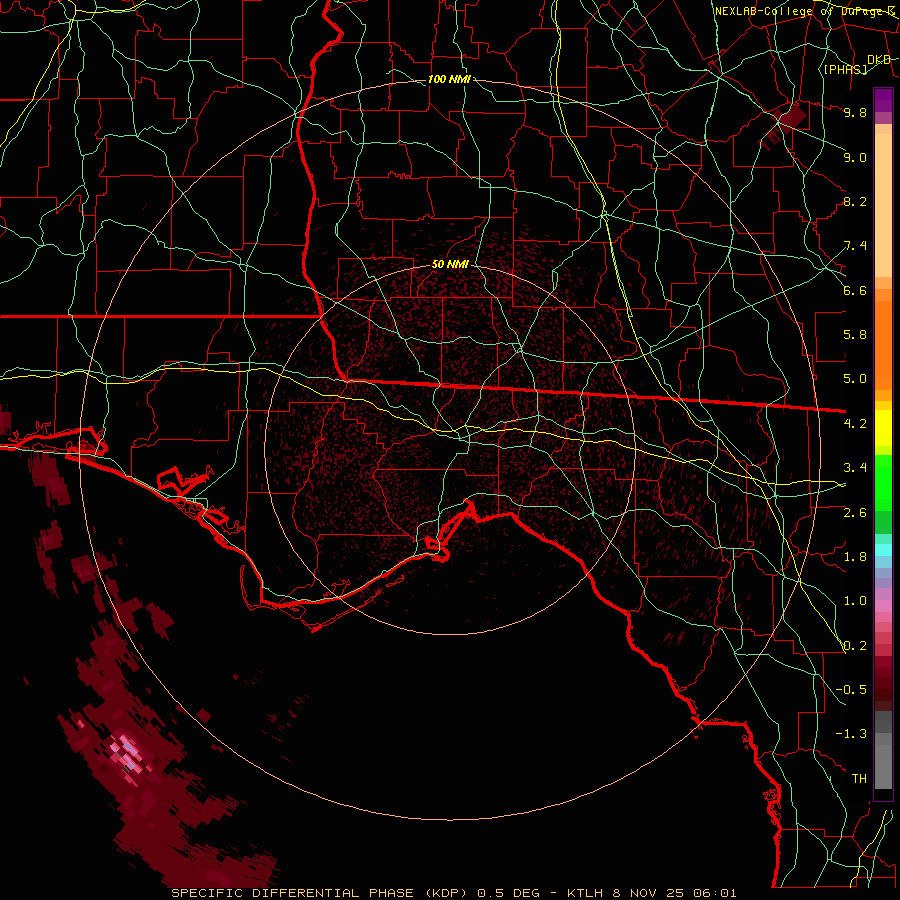Screen dimensions: 900x900
Task: Click the yellow band of the color bar
Action: click(x=883, y=428)
